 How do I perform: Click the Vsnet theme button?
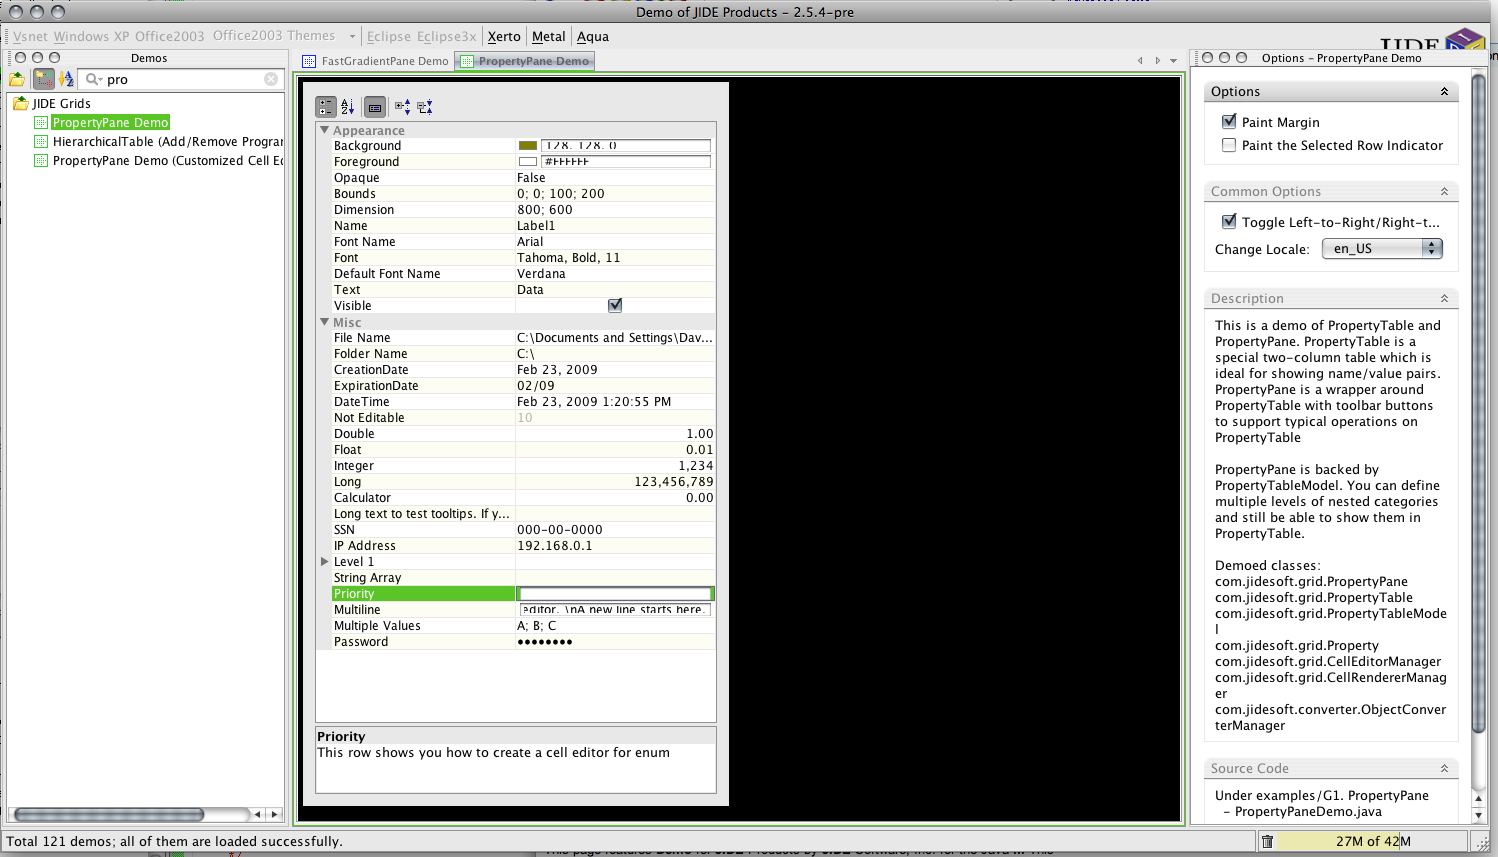tap(30, 36)
